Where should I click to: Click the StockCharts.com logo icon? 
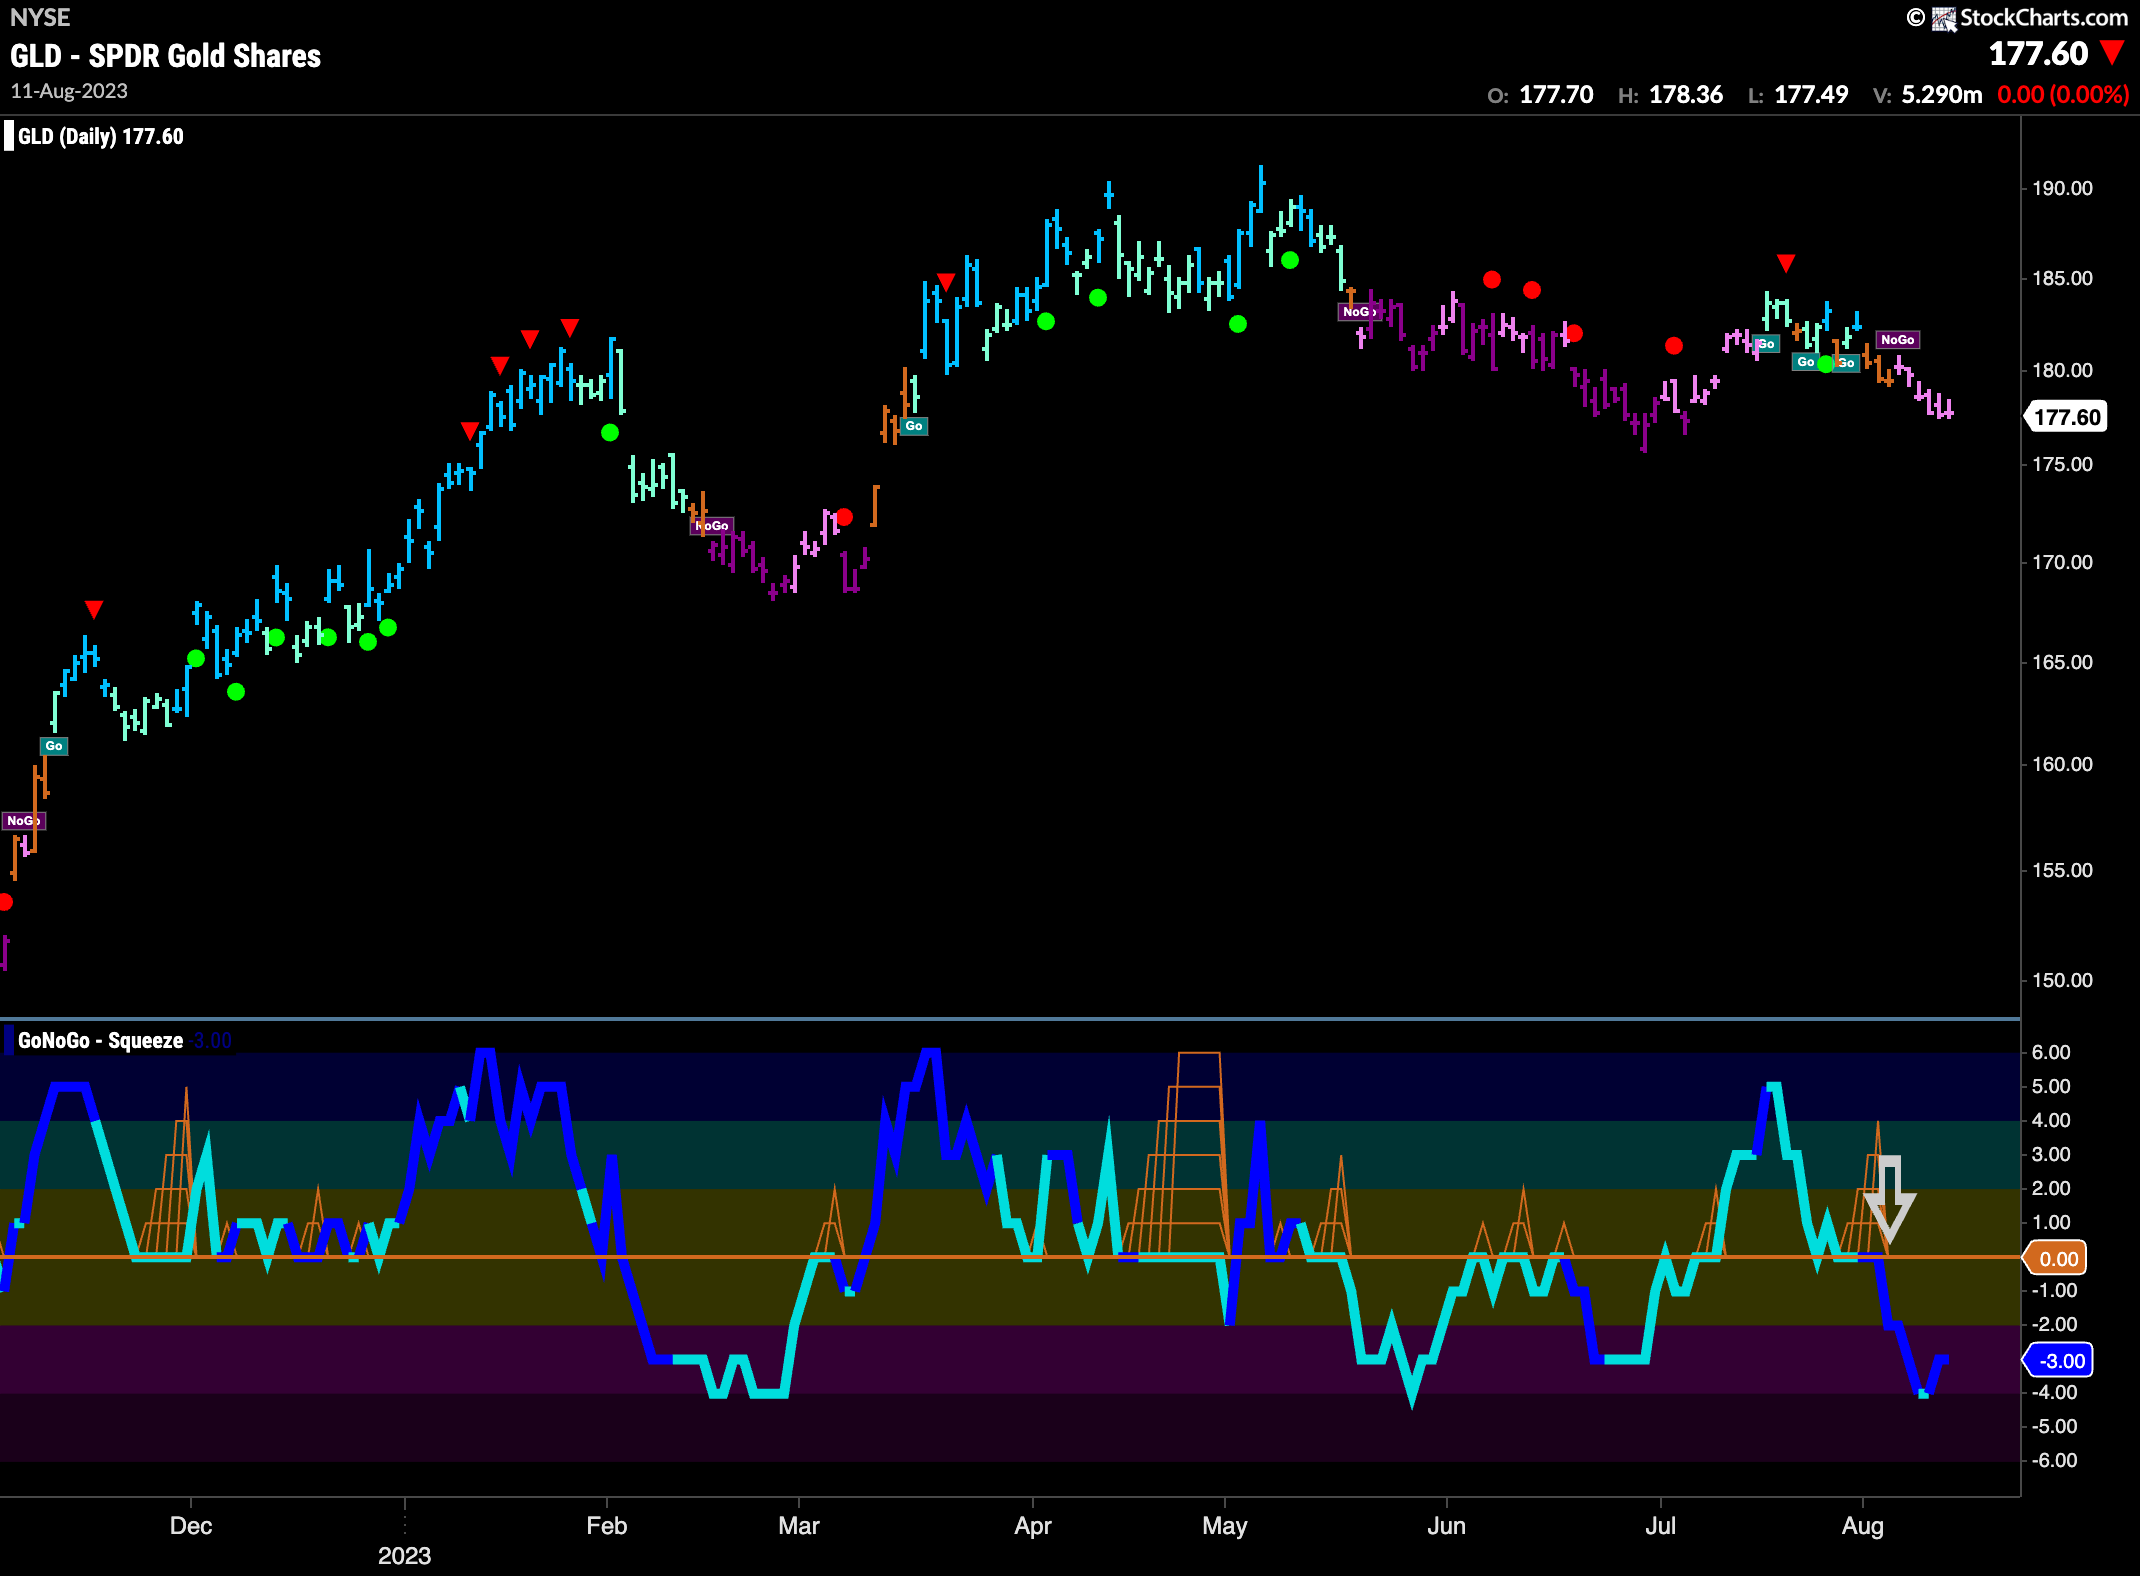coord(1944,18)
